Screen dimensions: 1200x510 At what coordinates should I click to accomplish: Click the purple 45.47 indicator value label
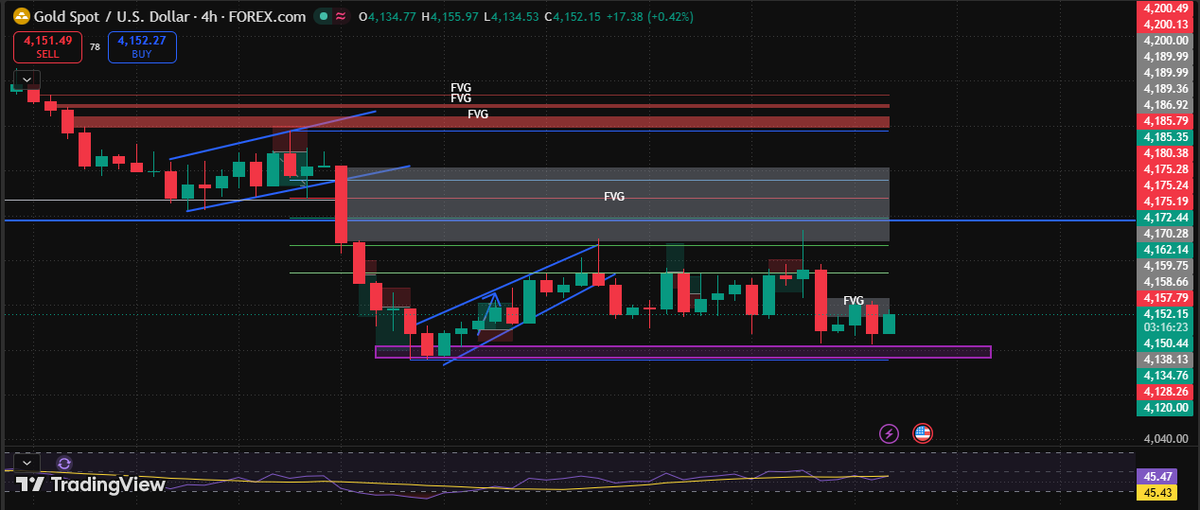click(1156, 478)
